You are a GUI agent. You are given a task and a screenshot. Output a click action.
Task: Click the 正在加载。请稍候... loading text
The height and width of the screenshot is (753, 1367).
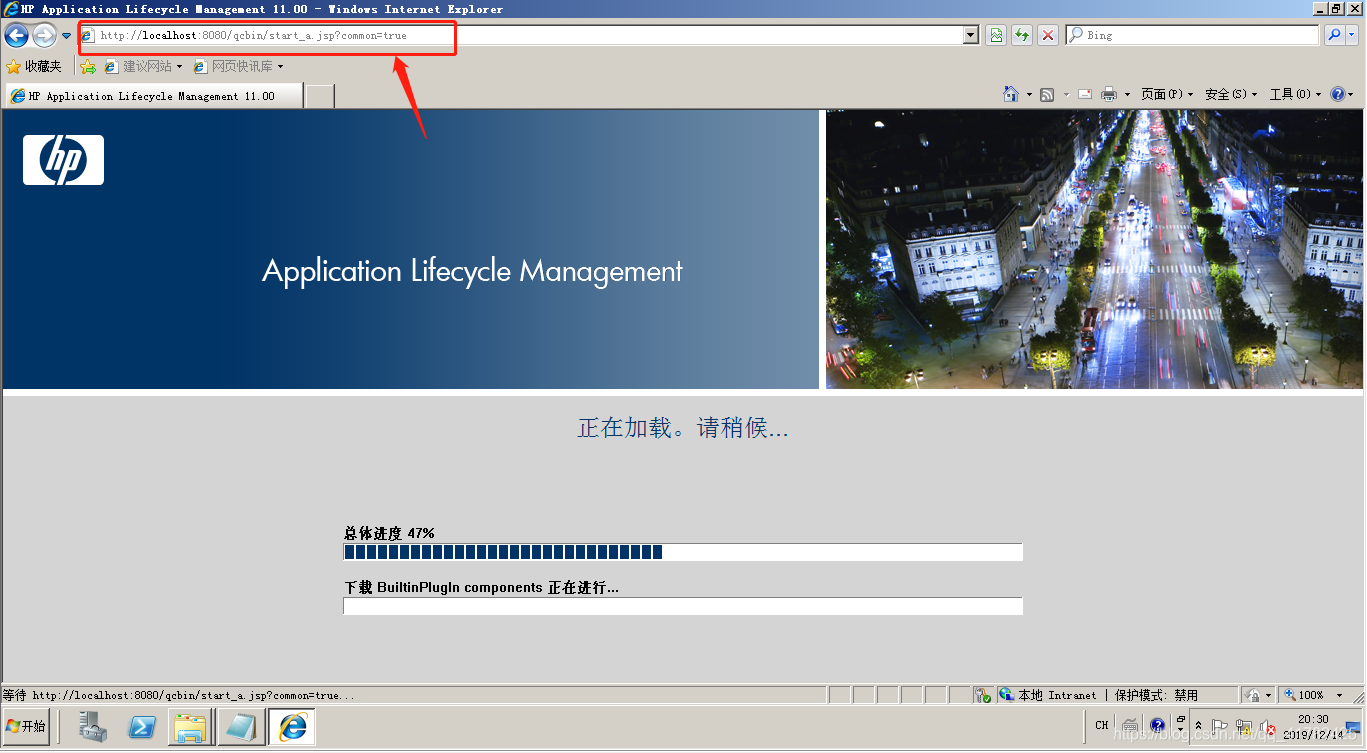click(x=683, y=428)
